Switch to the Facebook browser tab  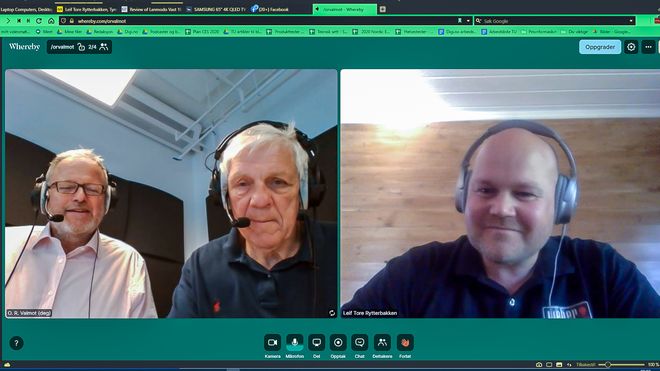tap(270, 9)
